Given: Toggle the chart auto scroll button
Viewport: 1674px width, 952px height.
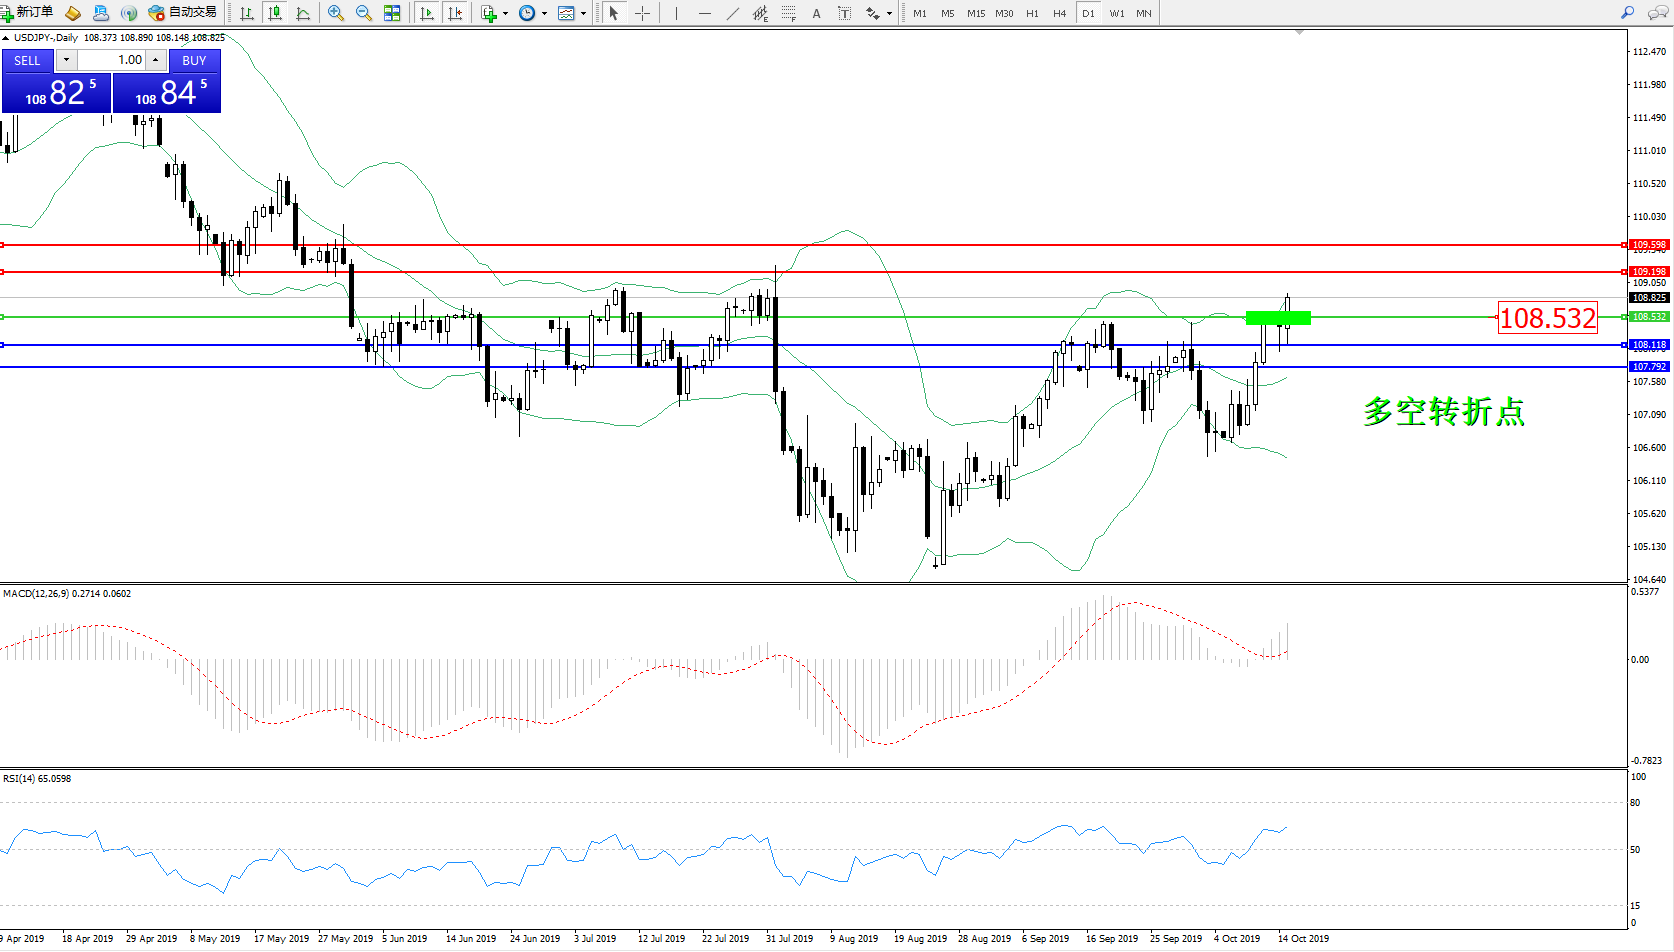Looking at the screenshot, I should [x=427, y=13].
